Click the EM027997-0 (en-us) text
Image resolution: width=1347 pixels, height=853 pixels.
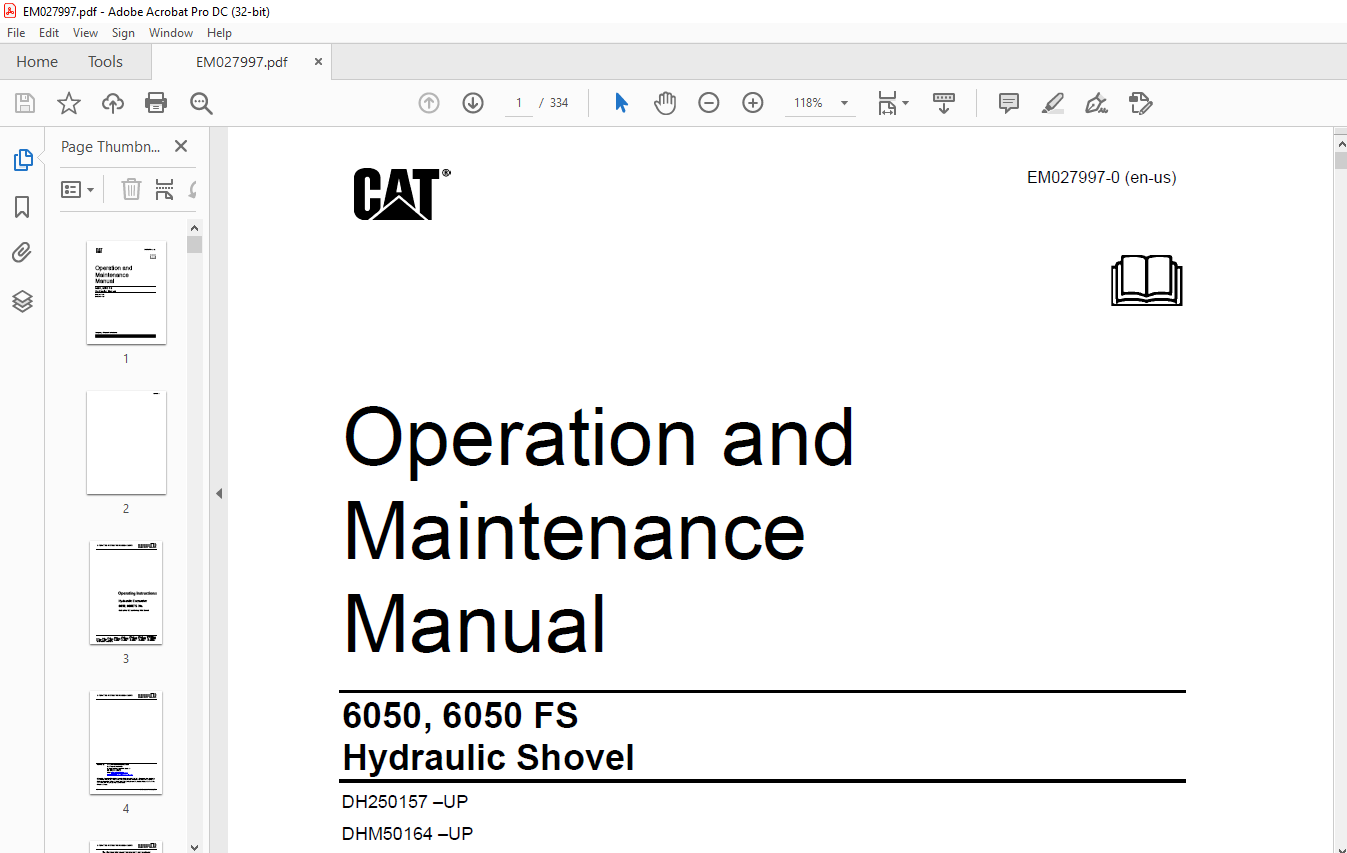tap(1102, 178)
